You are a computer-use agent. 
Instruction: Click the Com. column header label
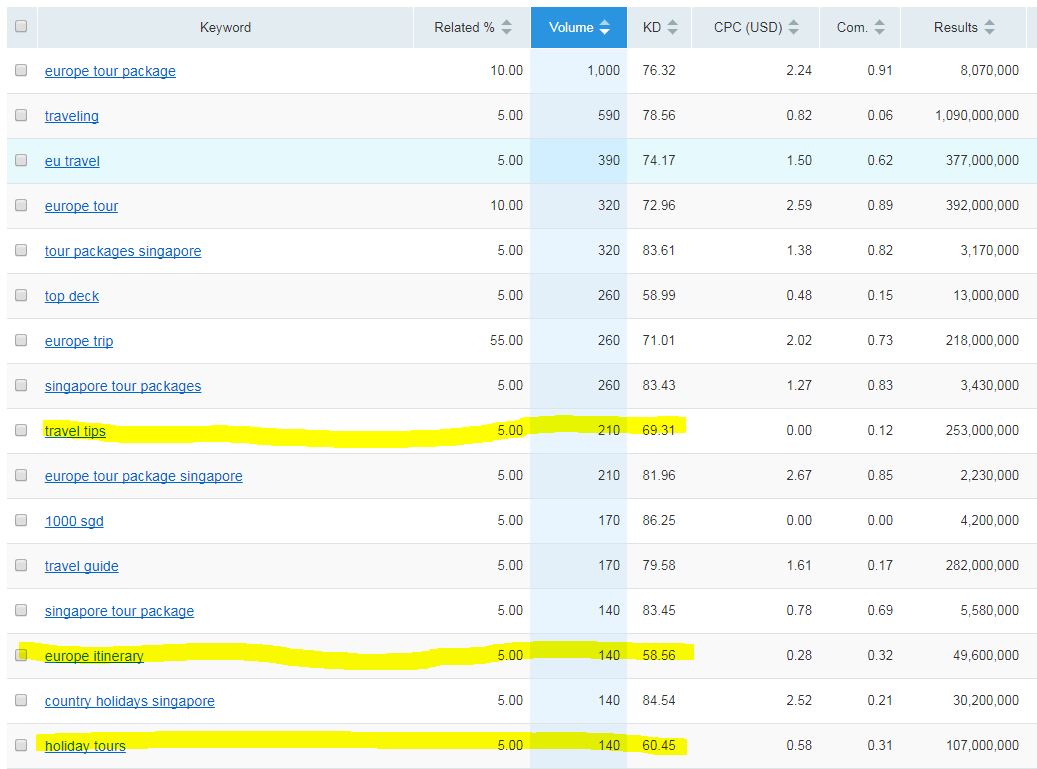tap(852, 27)
